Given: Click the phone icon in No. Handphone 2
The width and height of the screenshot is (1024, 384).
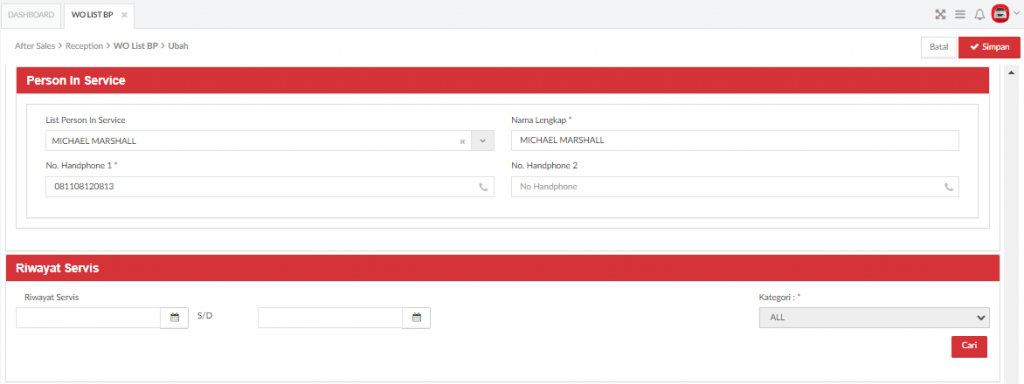Looking at the screenshot, I should [949, 187].
